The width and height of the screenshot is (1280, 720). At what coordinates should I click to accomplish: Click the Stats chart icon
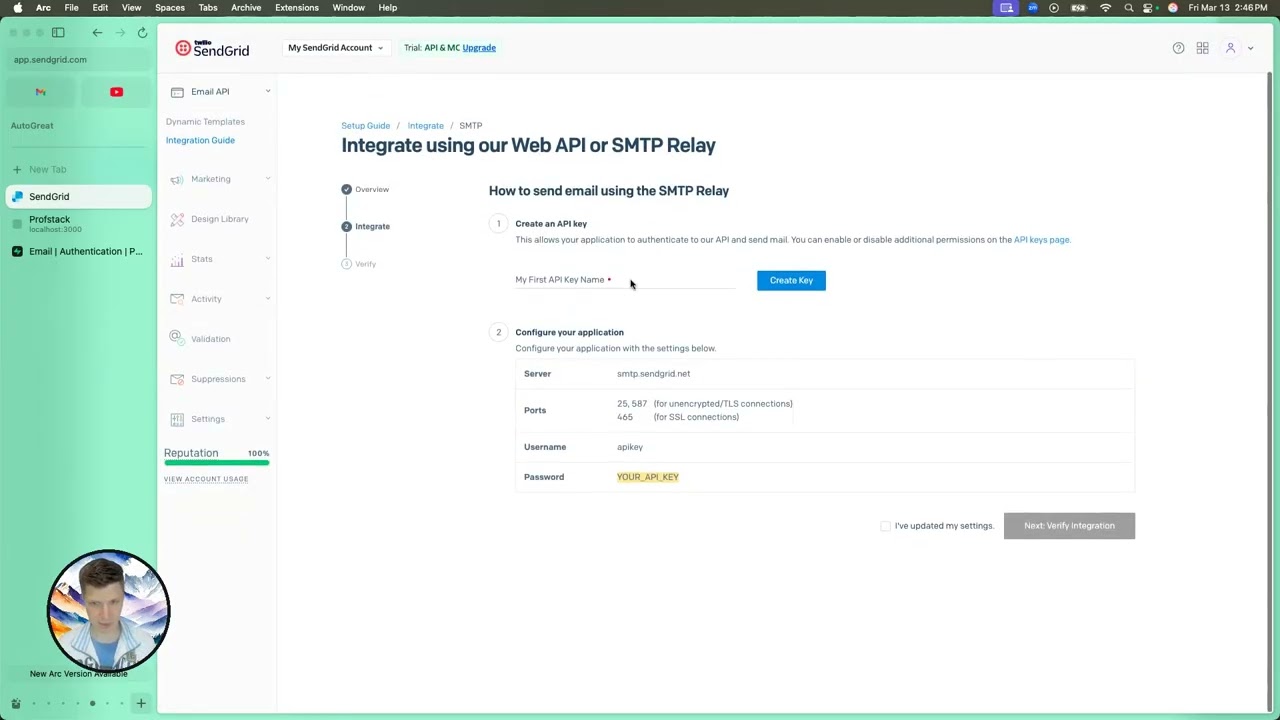(x=177, y=259)
